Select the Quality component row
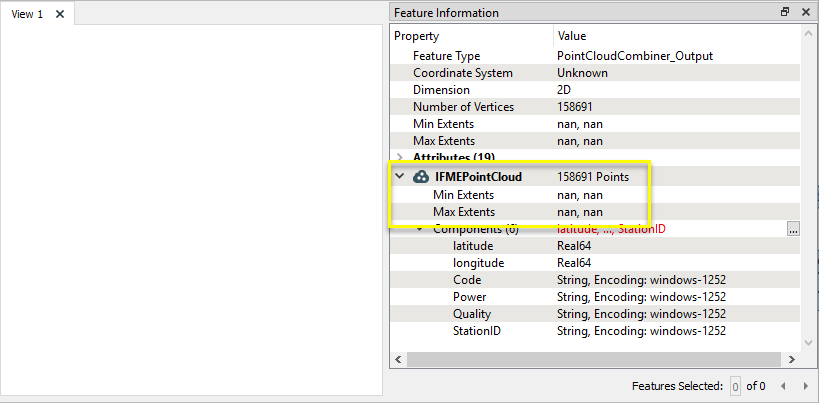The image size is (819, 403). [595, 314]
